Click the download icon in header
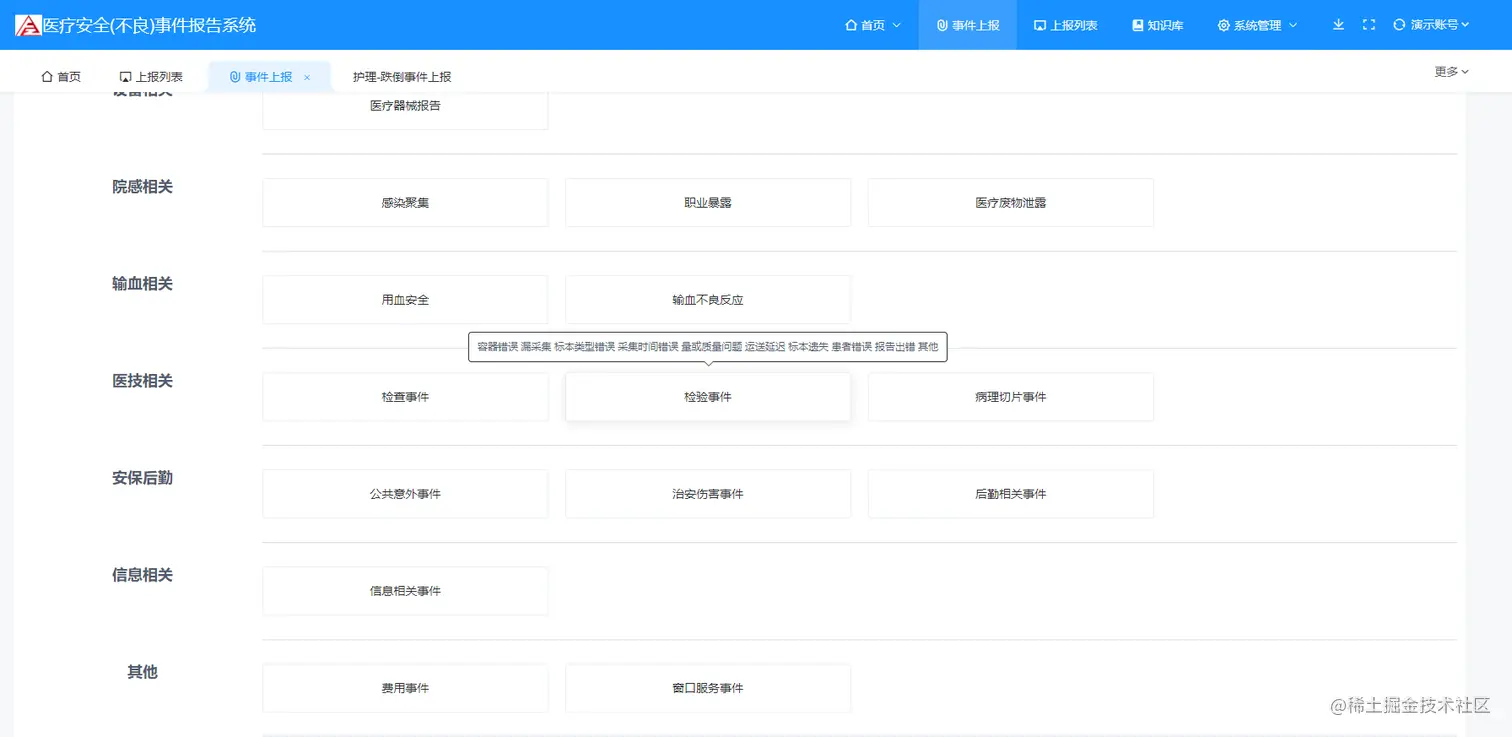1512x737 pixels. (x=1338, y=24)
